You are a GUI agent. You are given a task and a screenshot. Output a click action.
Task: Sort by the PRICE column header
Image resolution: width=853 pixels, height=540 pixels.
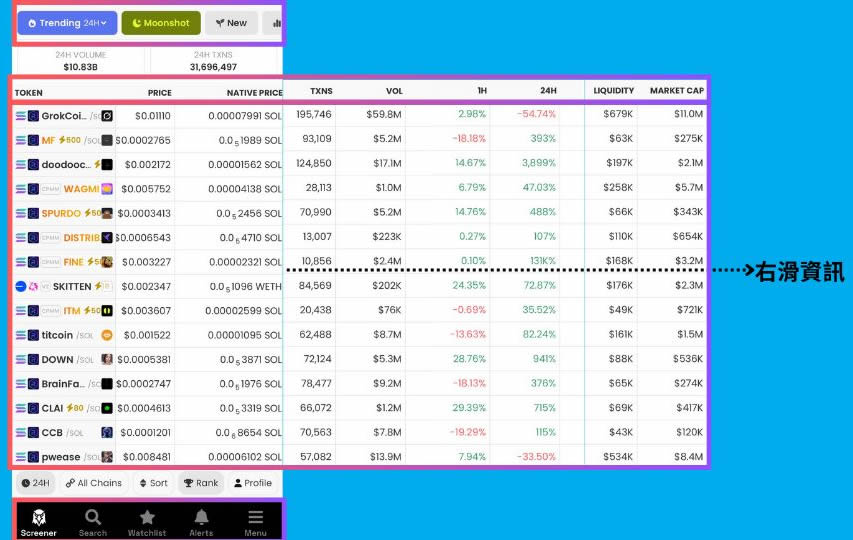pyautogui.click(x=159, y=92)
